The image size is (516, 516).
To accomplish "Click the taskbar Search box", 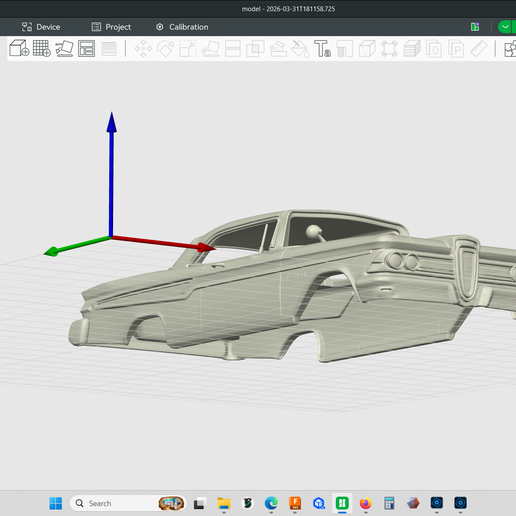I will pyautogui.click(x=128, y=503).
